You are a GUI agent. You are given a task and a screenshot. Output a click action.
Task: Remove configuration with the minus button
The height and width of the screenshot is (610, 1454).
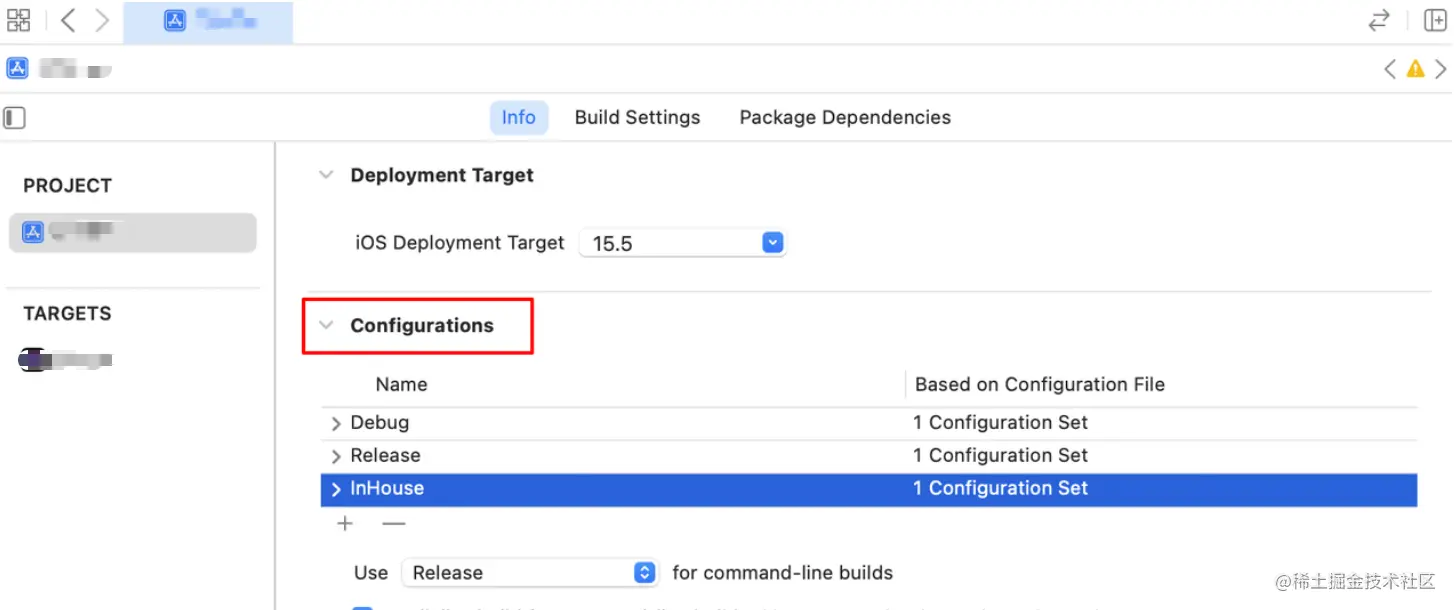(394, 523)
